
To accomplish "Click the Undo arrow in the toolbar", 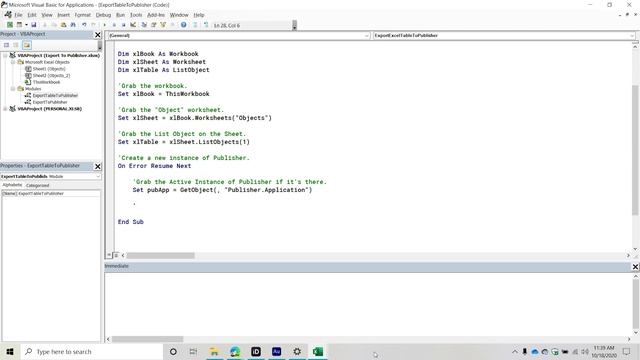I will [84, 25].
